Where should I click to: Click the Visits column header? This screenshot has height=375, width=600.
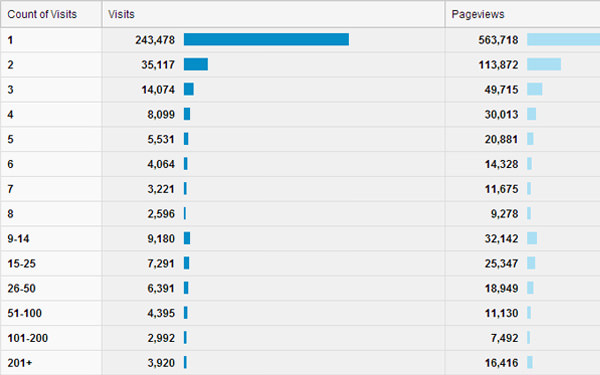(x=121, y=14)
